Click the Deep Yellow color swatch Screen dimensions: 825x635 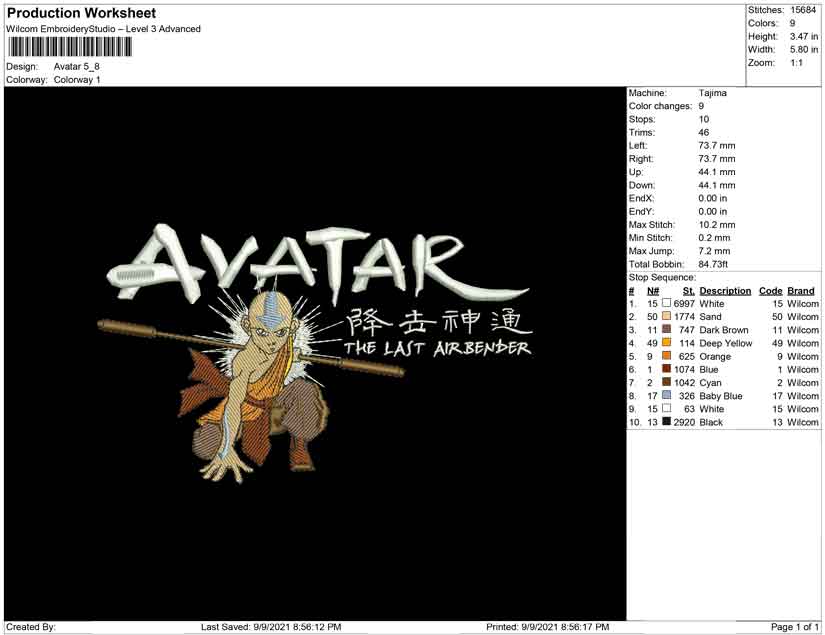pyautogui.click(x=667, y=342)
